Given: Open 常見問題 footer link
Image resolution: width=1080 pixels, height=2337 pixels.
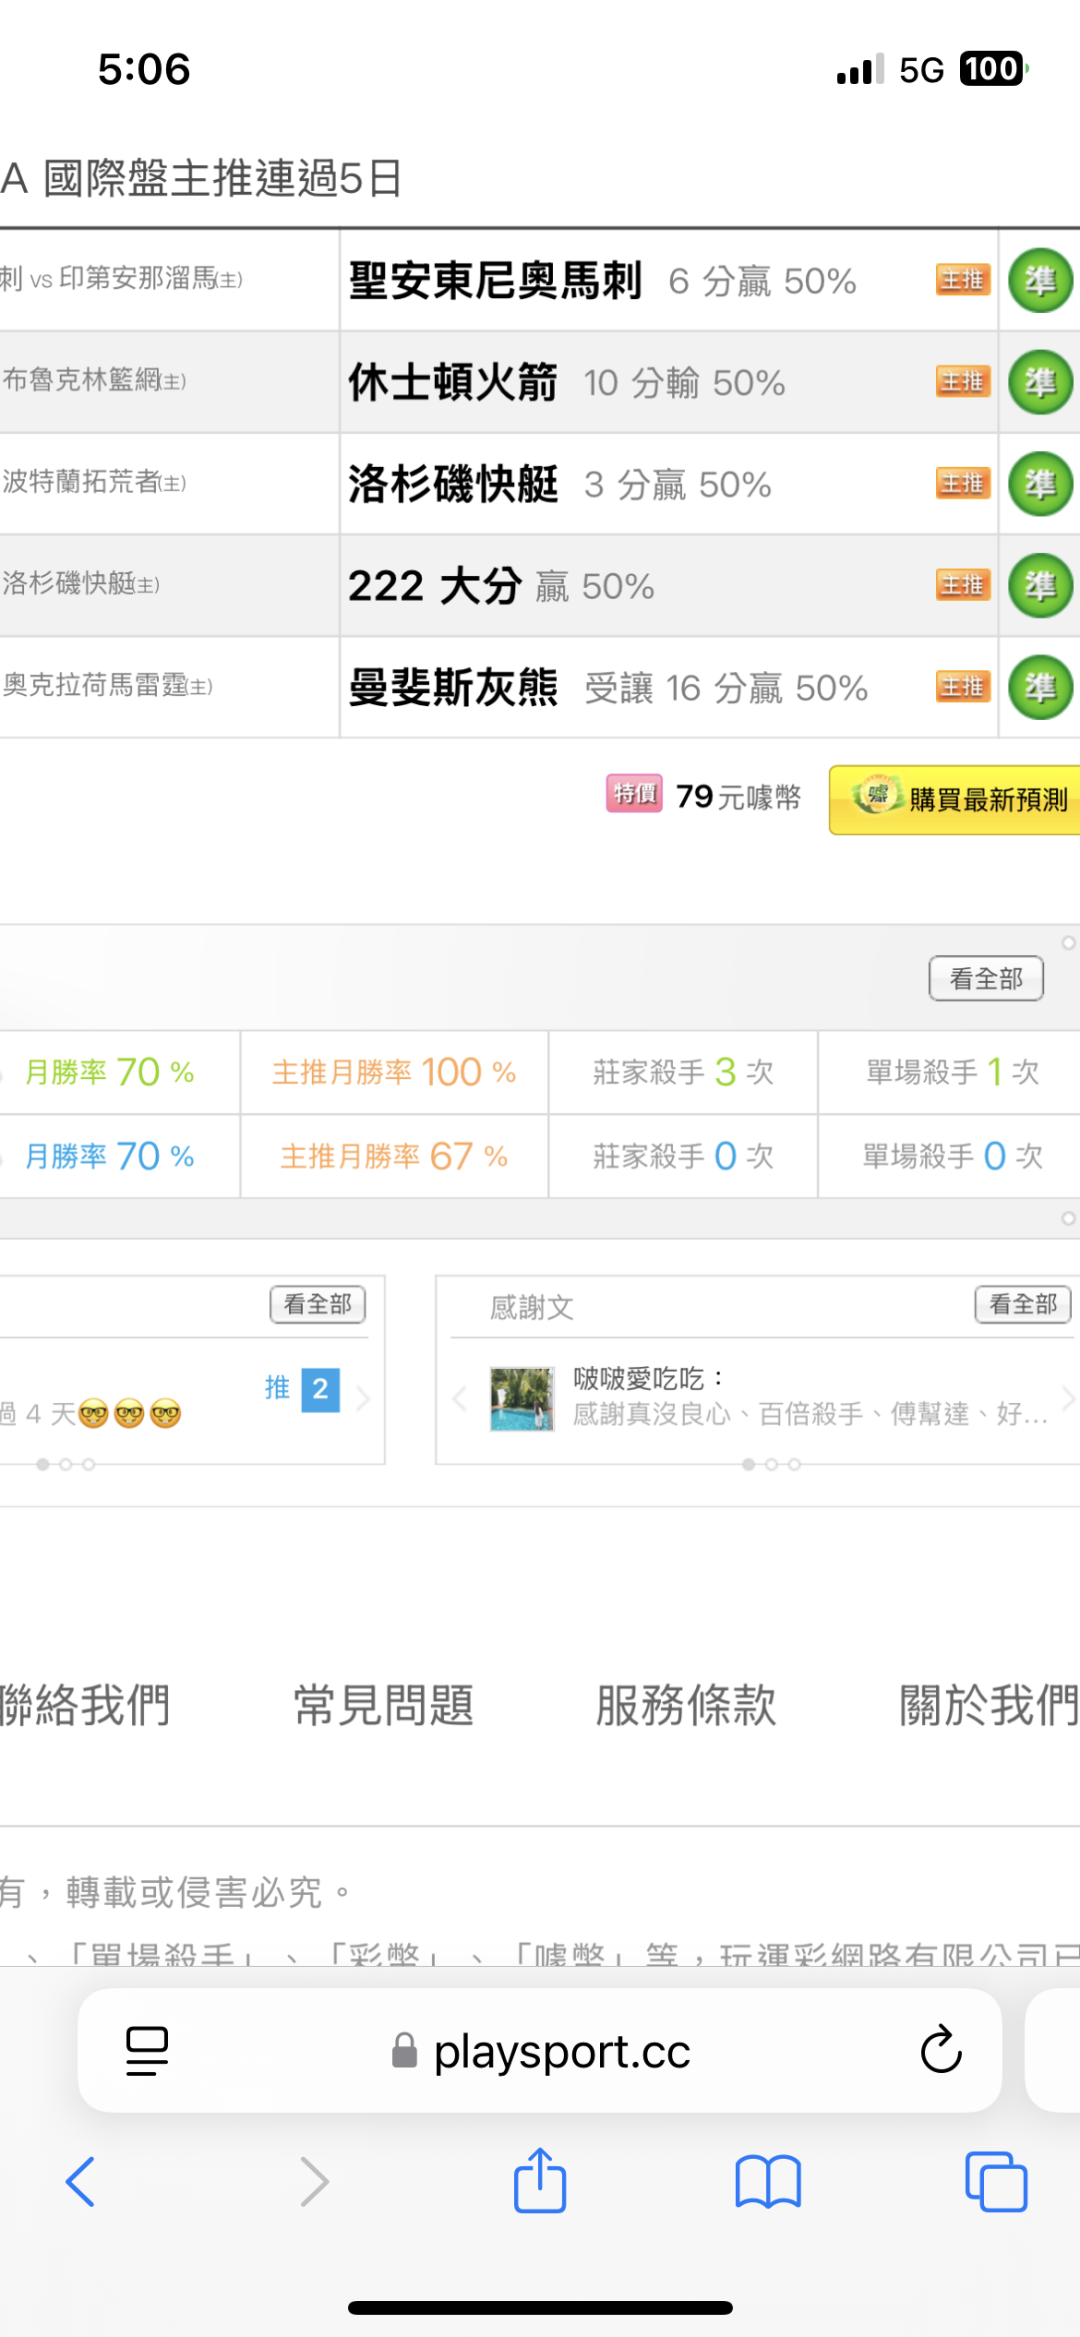Looking at the screenshot, I should coord(383,1705).
